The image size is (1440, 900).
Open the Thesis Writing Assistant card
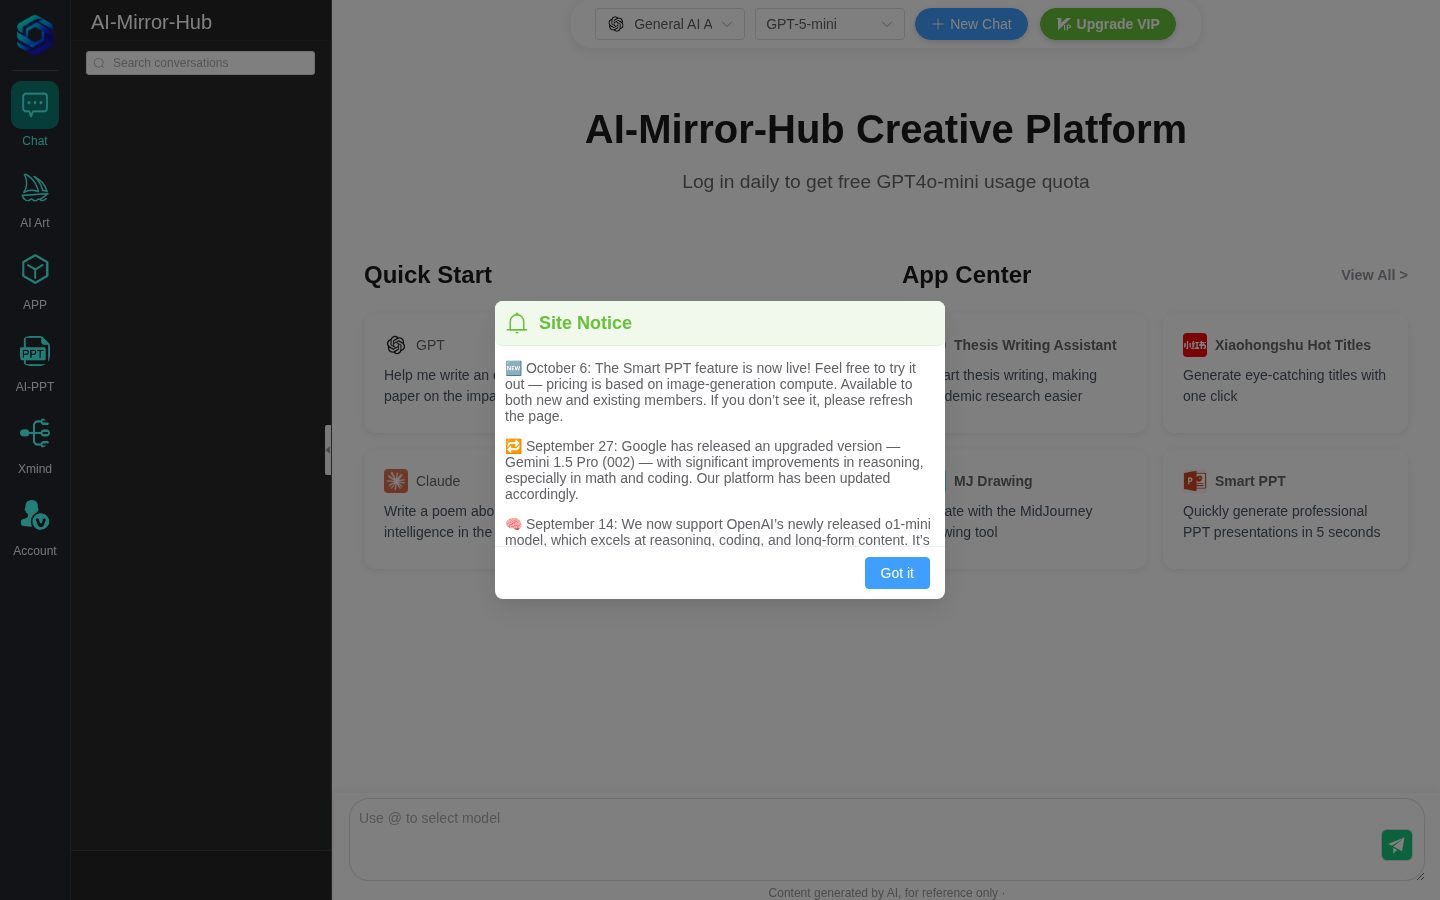pyautogui.click(x=1034, y=374)
